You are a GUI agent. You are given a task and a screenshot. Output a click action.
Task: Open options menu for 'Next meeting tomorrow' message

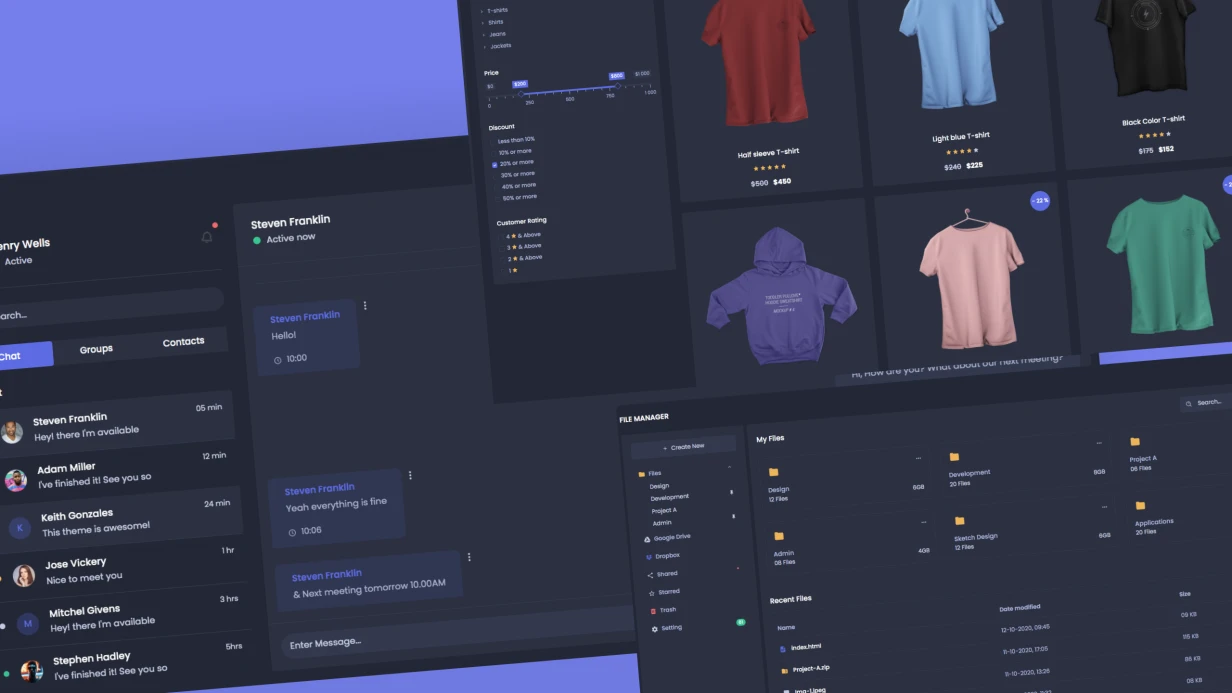pos(469,557)
